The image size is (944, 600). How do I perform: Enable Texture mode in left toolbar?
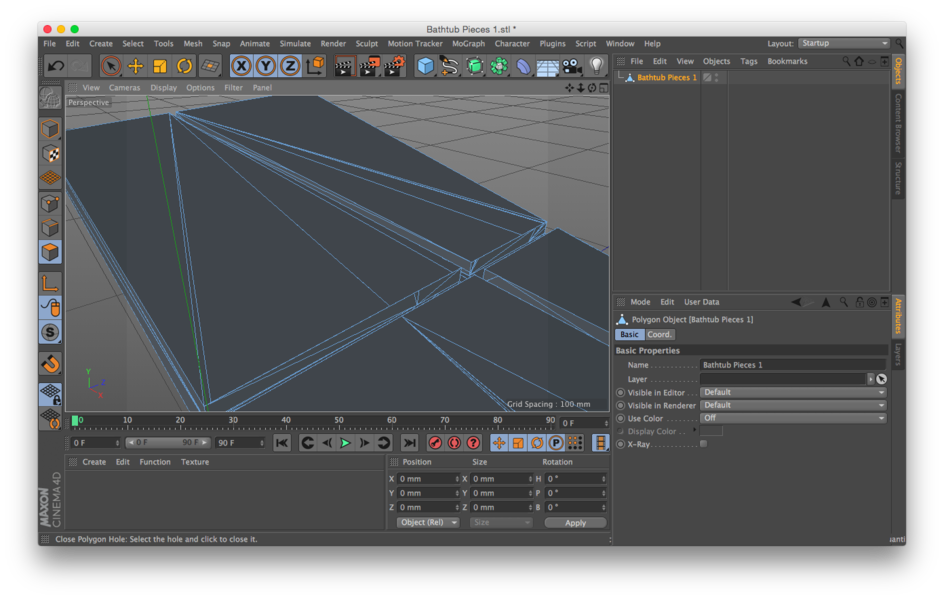(x=51, y=153)
